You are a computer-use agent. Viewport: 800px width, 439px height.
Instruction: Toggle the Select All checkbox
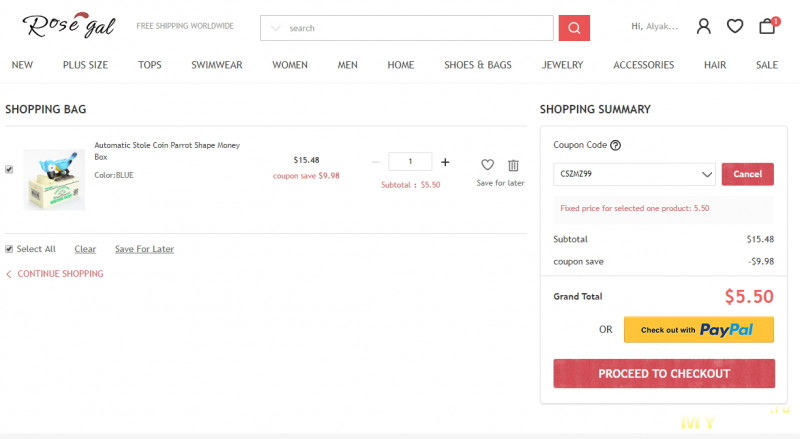click(x=9, y=249)
